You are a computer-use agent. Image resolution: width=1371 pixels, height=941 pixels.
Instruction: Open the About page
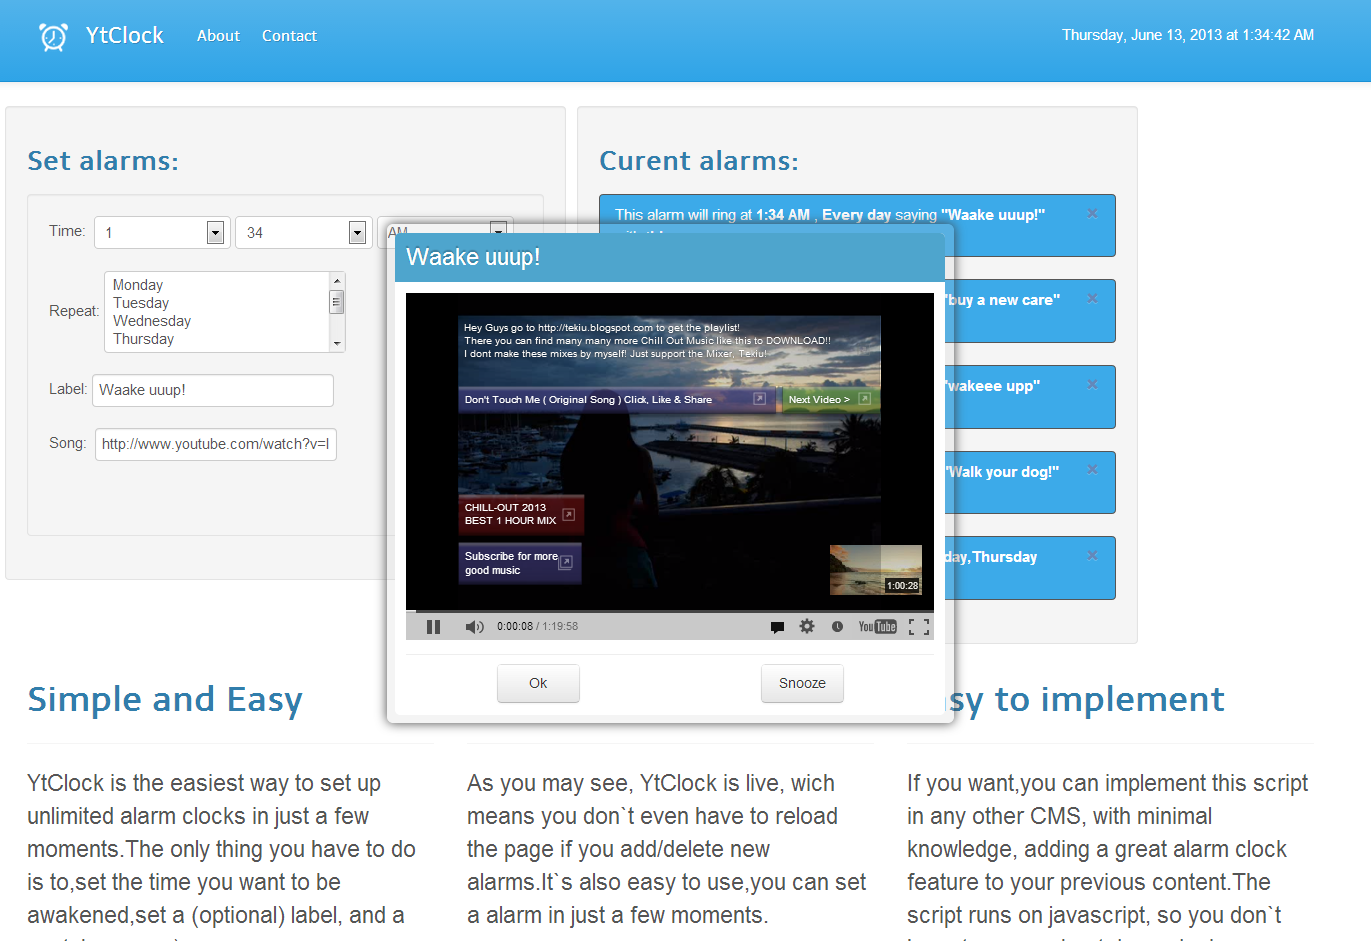click(218, 35)
